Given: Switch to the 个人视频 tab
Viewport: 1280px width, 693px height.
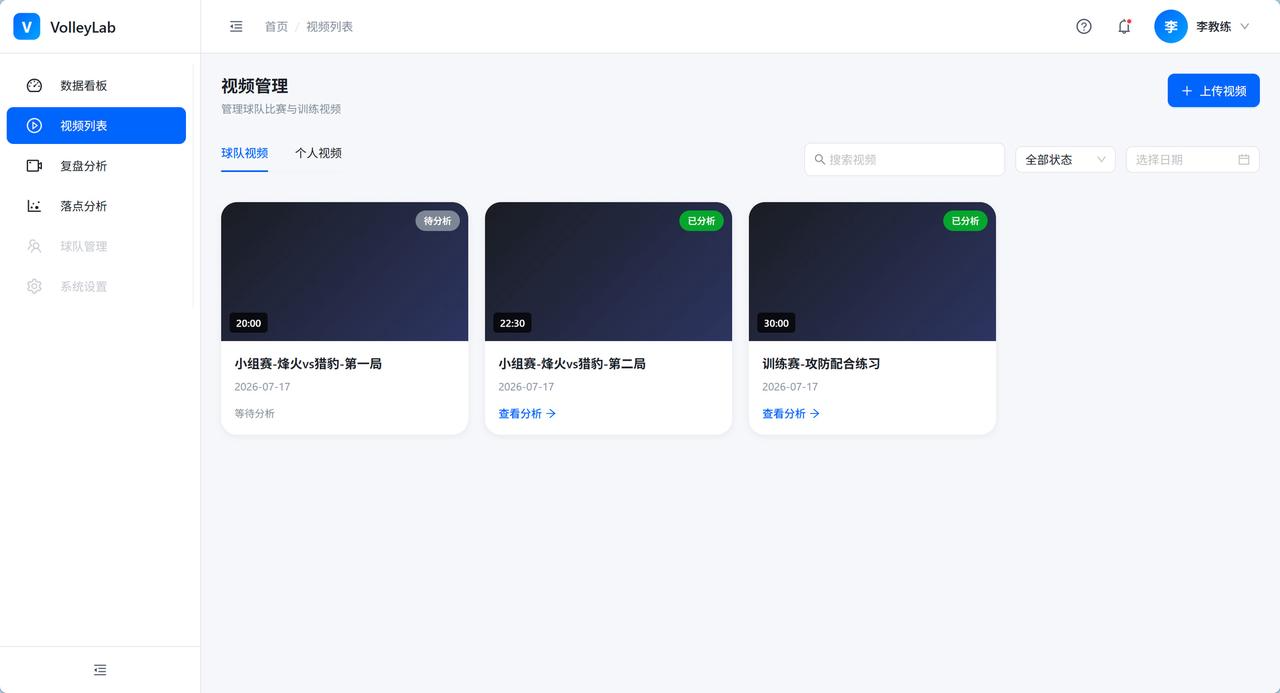Looking at the screenshot, I should (318, 153).
